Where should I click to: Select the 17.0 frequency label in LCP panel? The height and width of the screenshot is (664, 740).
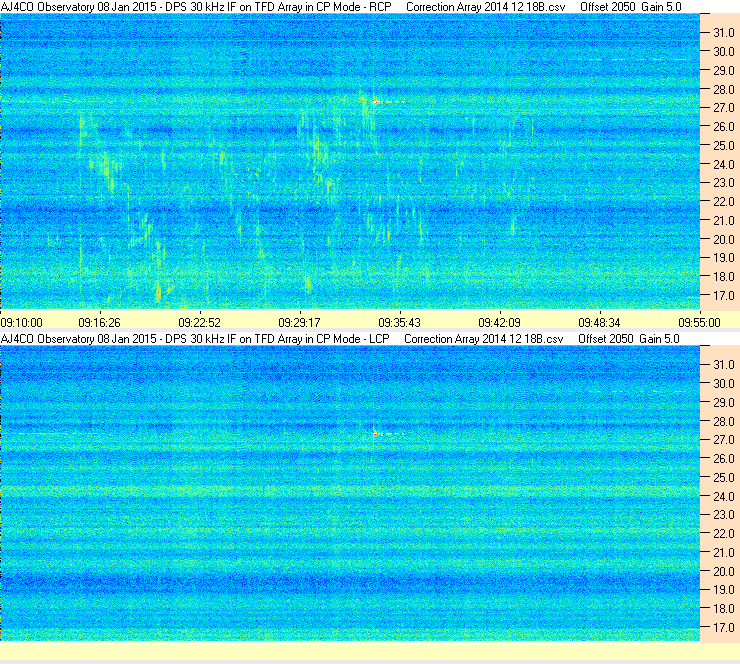coord(723,628)
